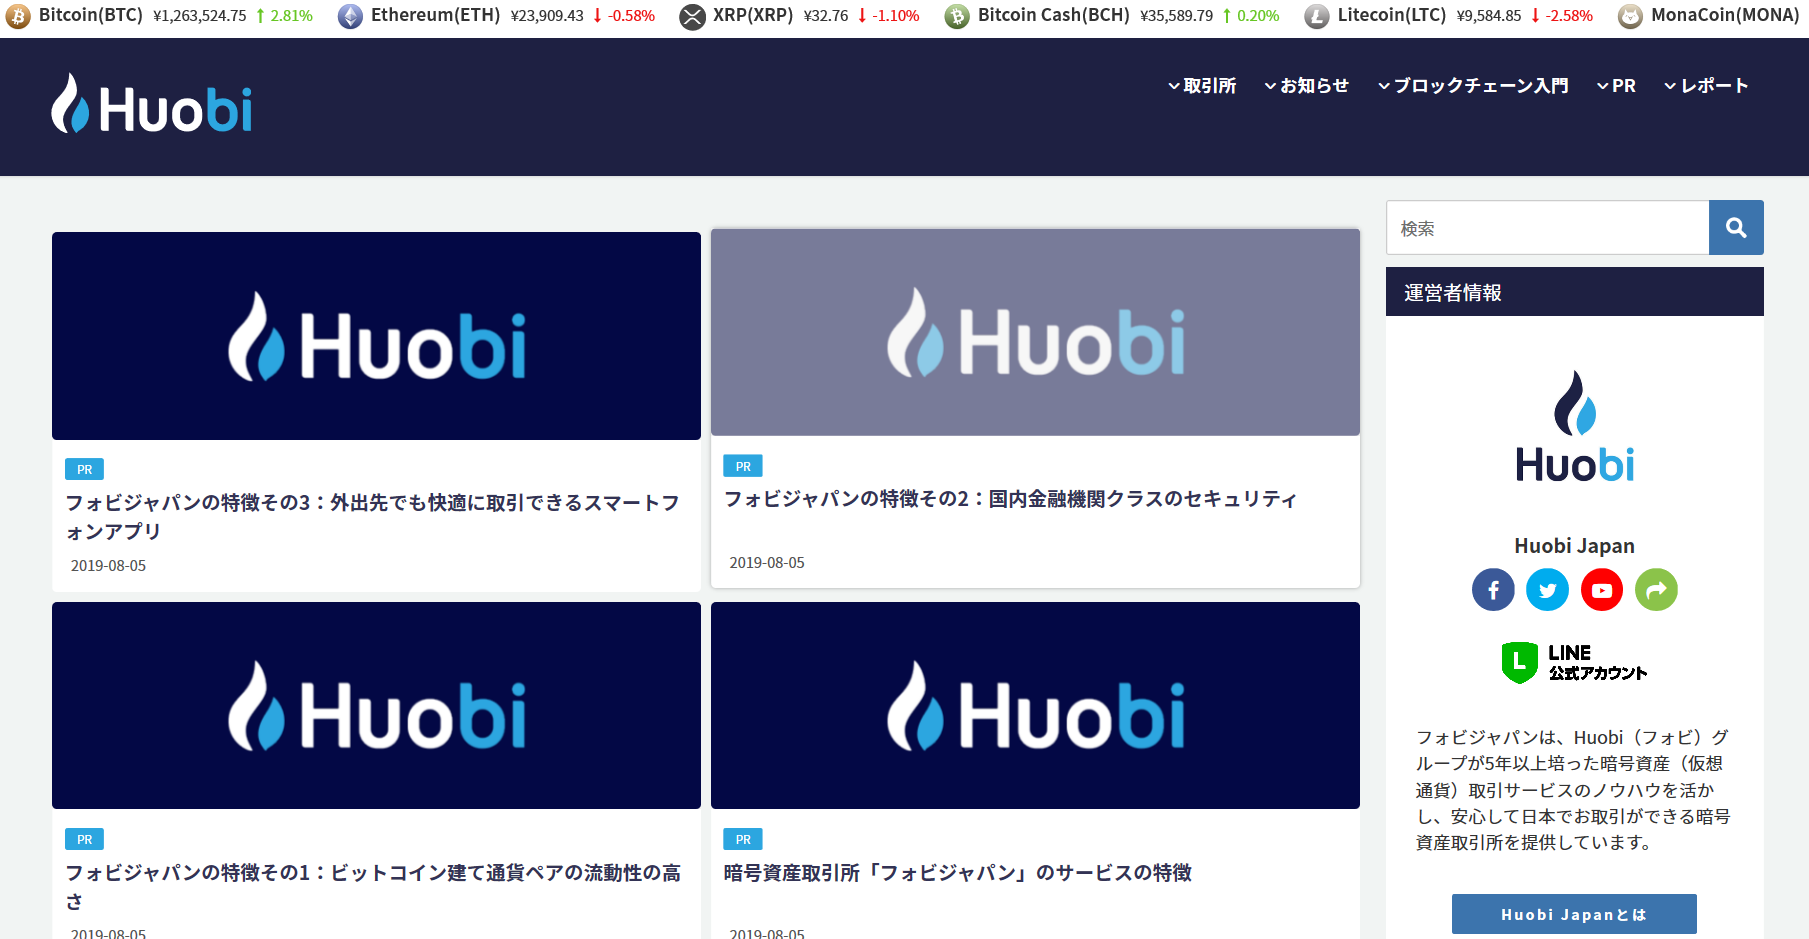This screenshot has width=1809, height=939.
Task: Click PR tag on サービスの特徴 article
Action: pos(743,839)
